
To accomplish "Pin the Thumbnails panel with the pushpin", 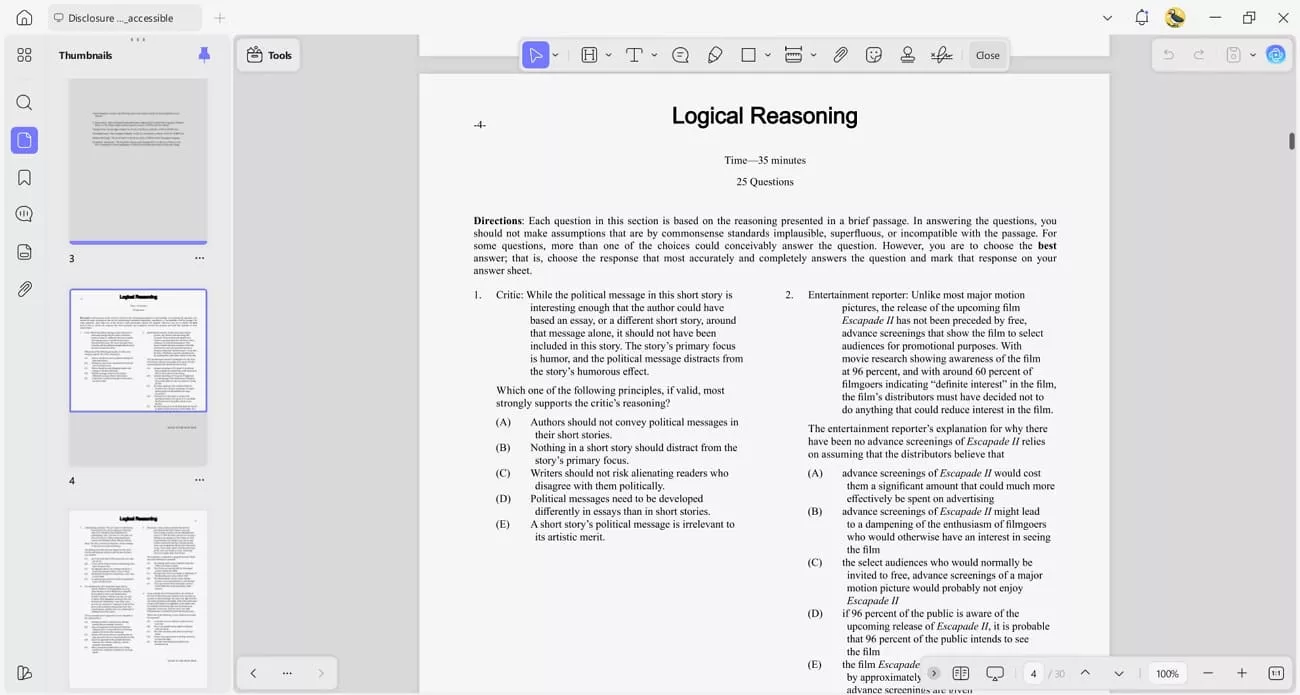I will click(x=204, y=55).
